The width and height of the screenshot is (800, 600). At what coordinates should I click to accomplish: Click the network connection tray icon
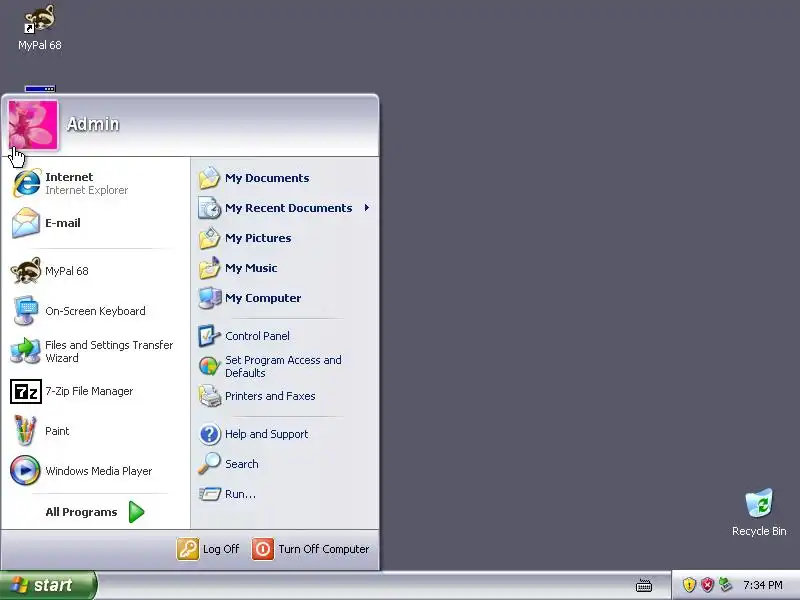tap(725, 585)
